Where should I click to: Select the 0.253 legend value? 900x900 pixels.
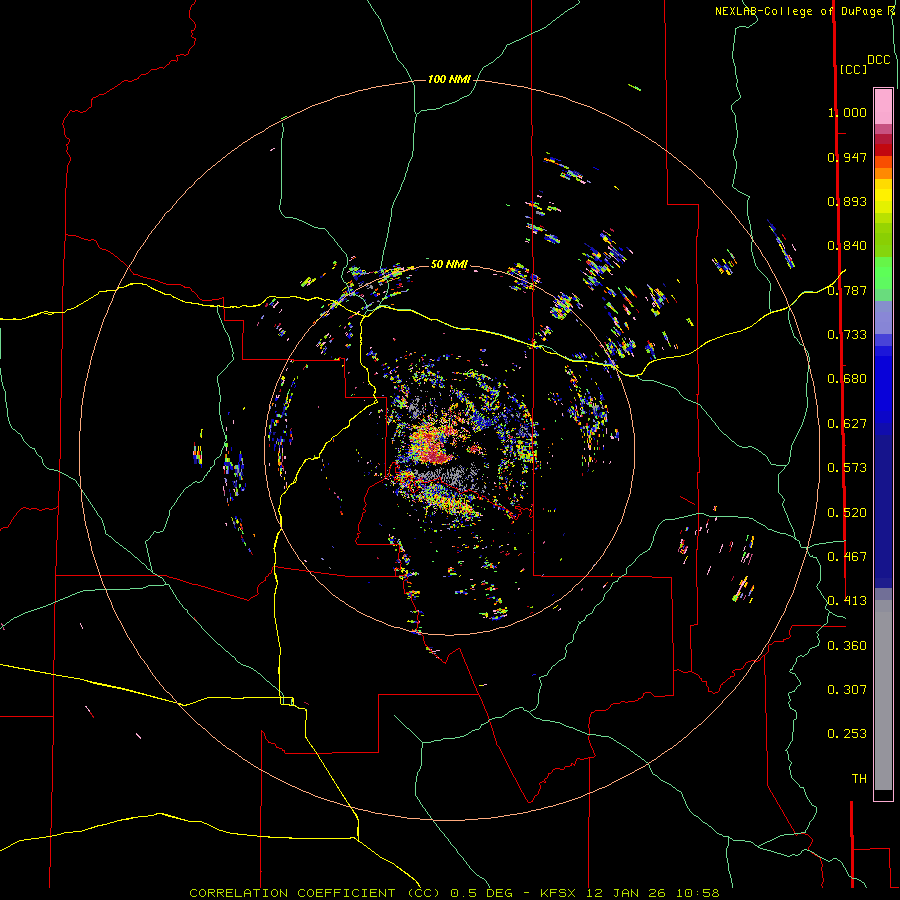(847, 734)
